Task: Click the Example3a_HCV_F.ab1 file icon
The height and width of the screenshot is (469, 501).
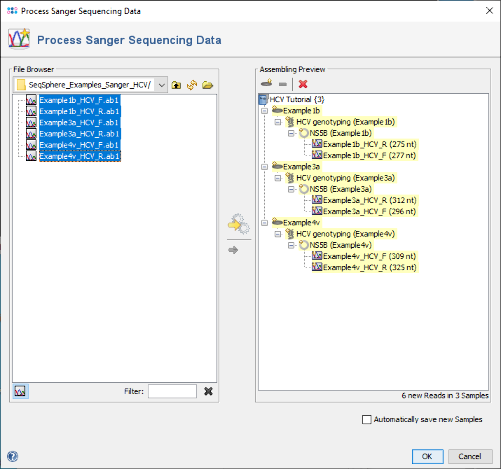Action: pyautogui.click(x=31, y=123)
